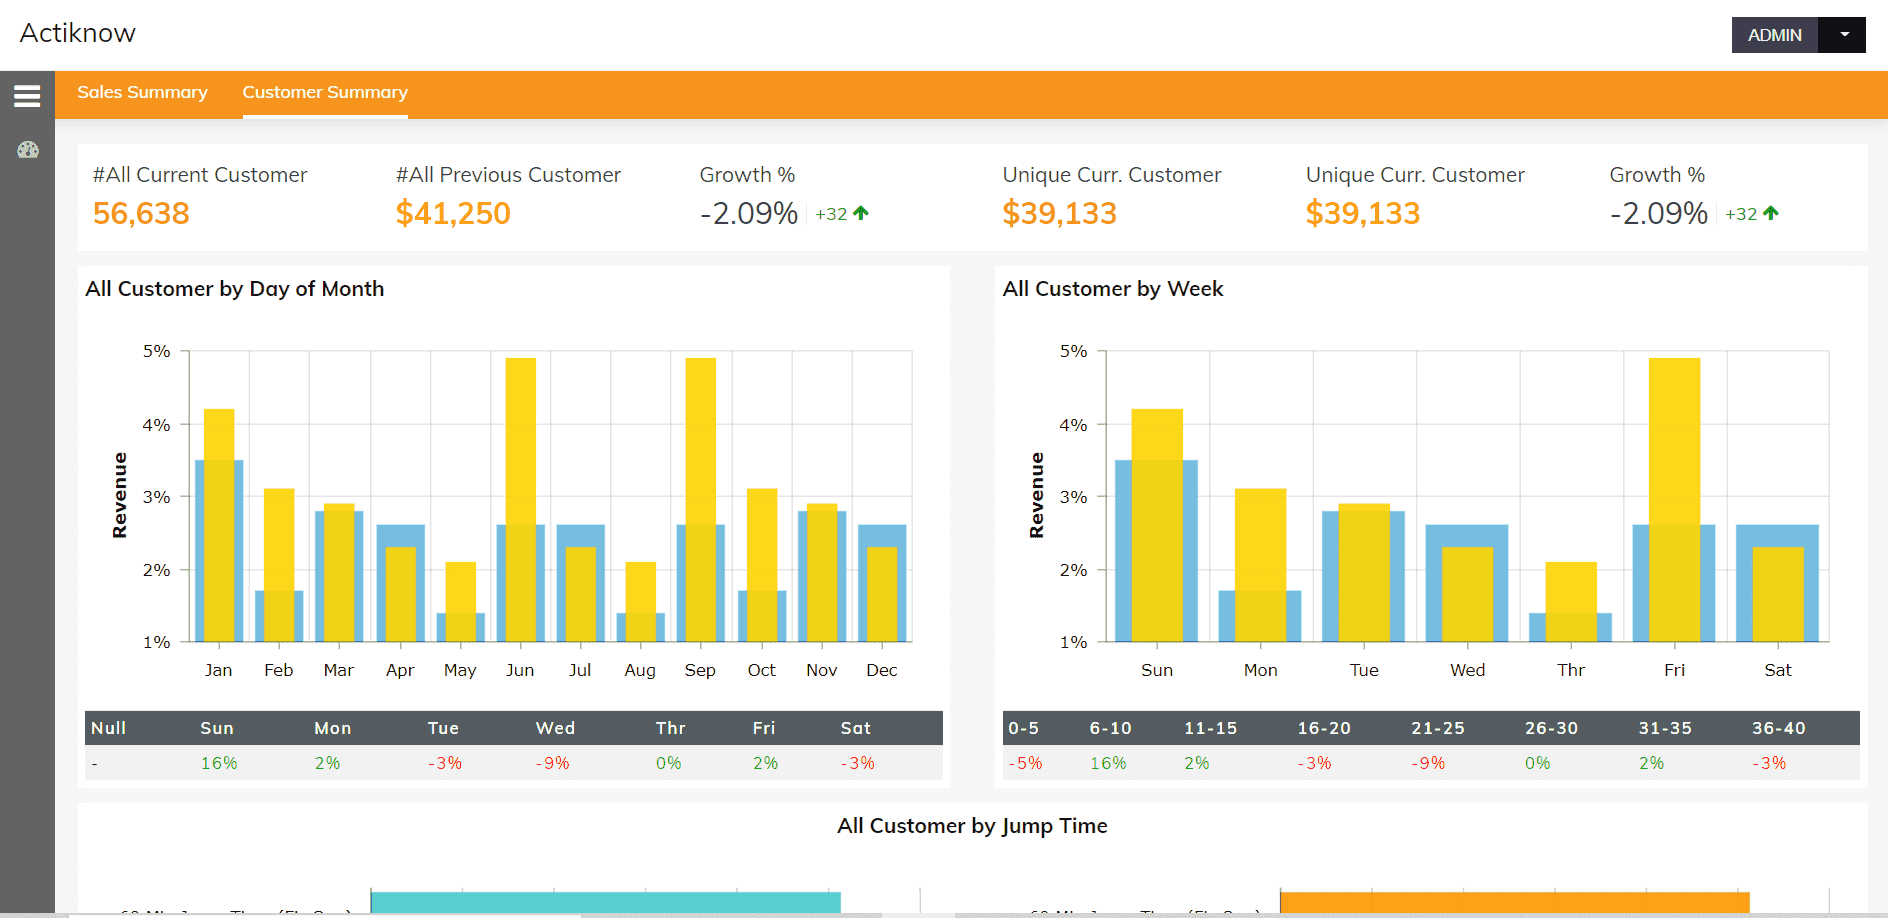Click the Wed column header in left table
Image resolution: width=1888 pixels, height=918 pixels.
[x=555, y=728]
